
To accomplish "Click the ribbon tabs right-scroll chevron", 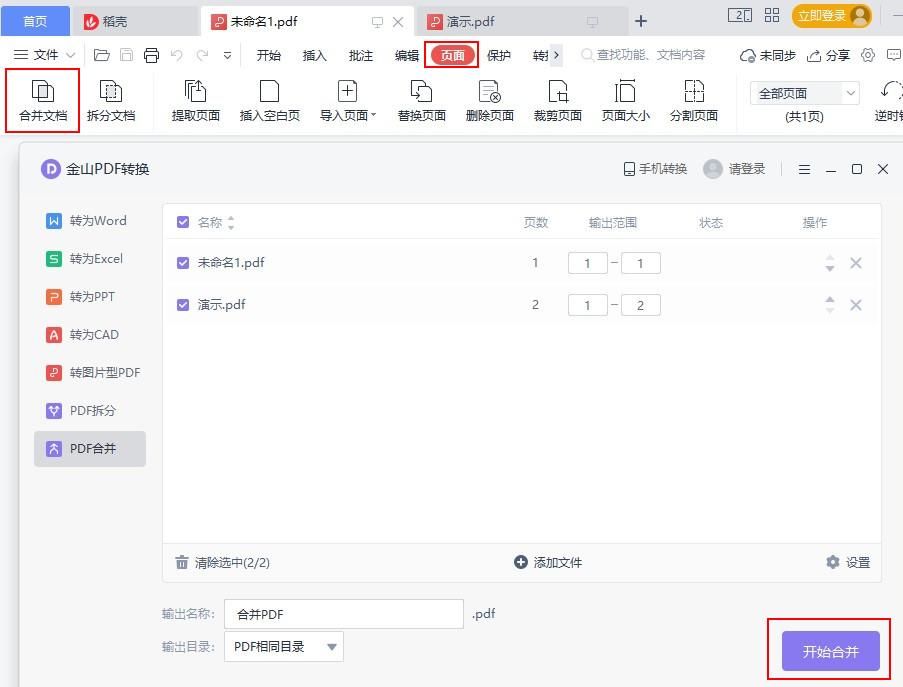I will (556, 55).
